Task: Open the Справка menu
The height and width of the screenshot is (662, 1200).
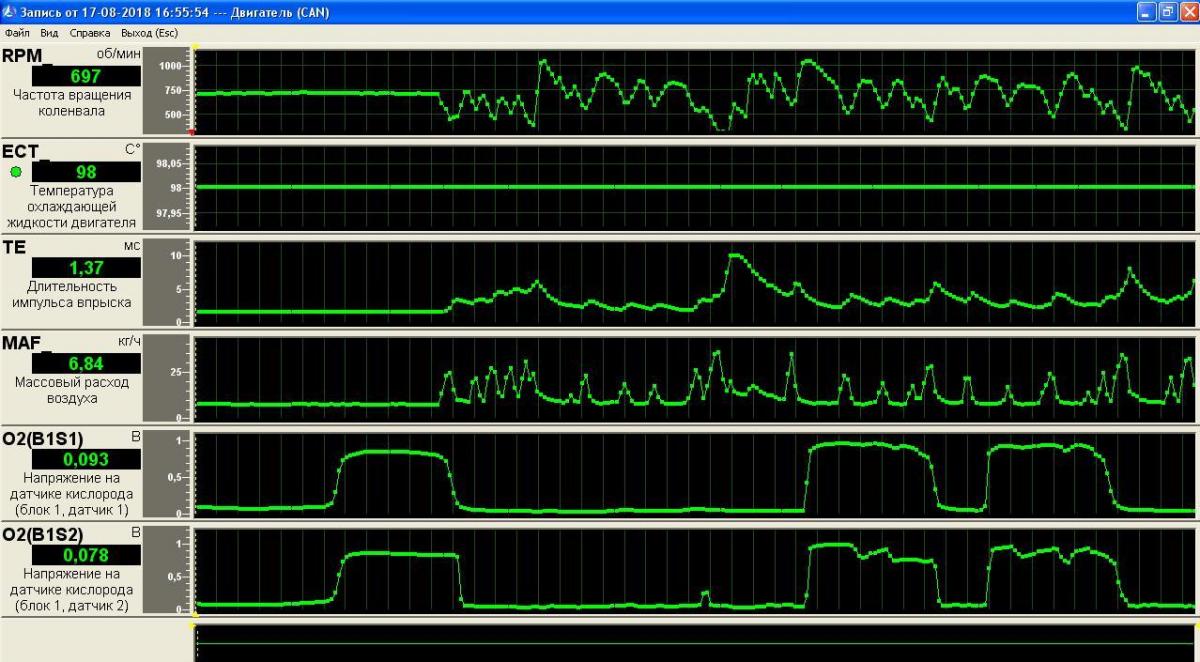Action: 90,33
